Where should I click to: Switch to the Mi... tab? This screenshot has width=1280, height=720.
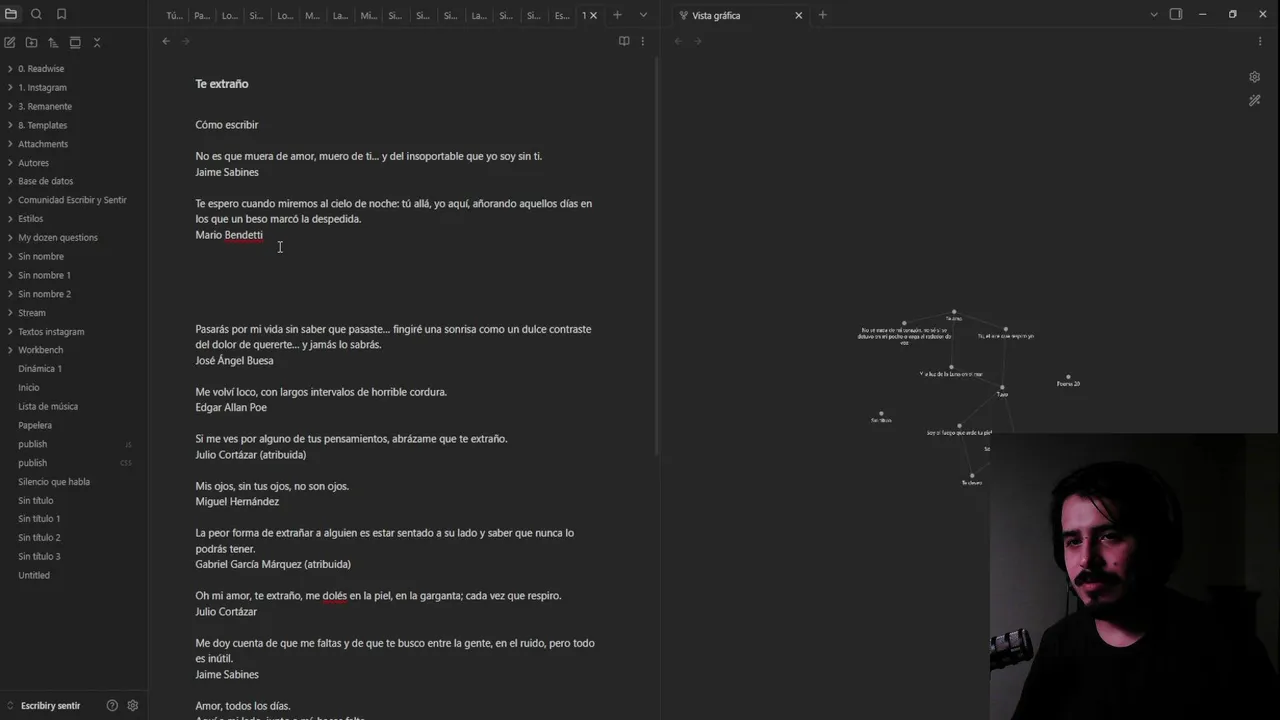(368, 15)
